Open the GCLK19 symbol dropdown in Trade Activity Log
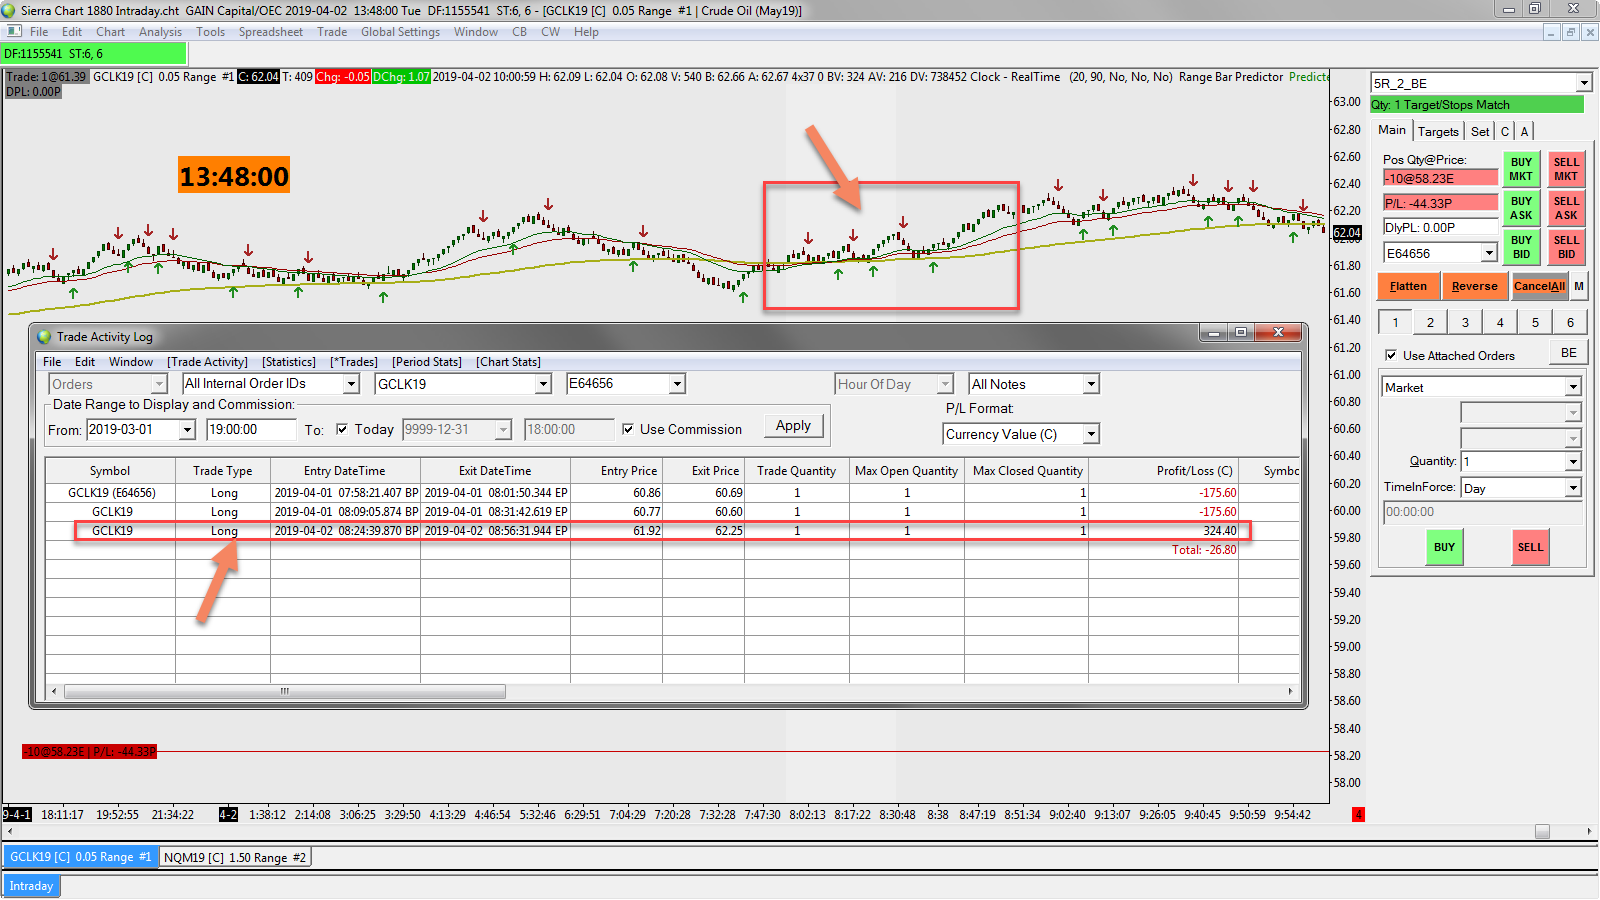The height and width of the screenshot is (900, 1600). point(543,384)
